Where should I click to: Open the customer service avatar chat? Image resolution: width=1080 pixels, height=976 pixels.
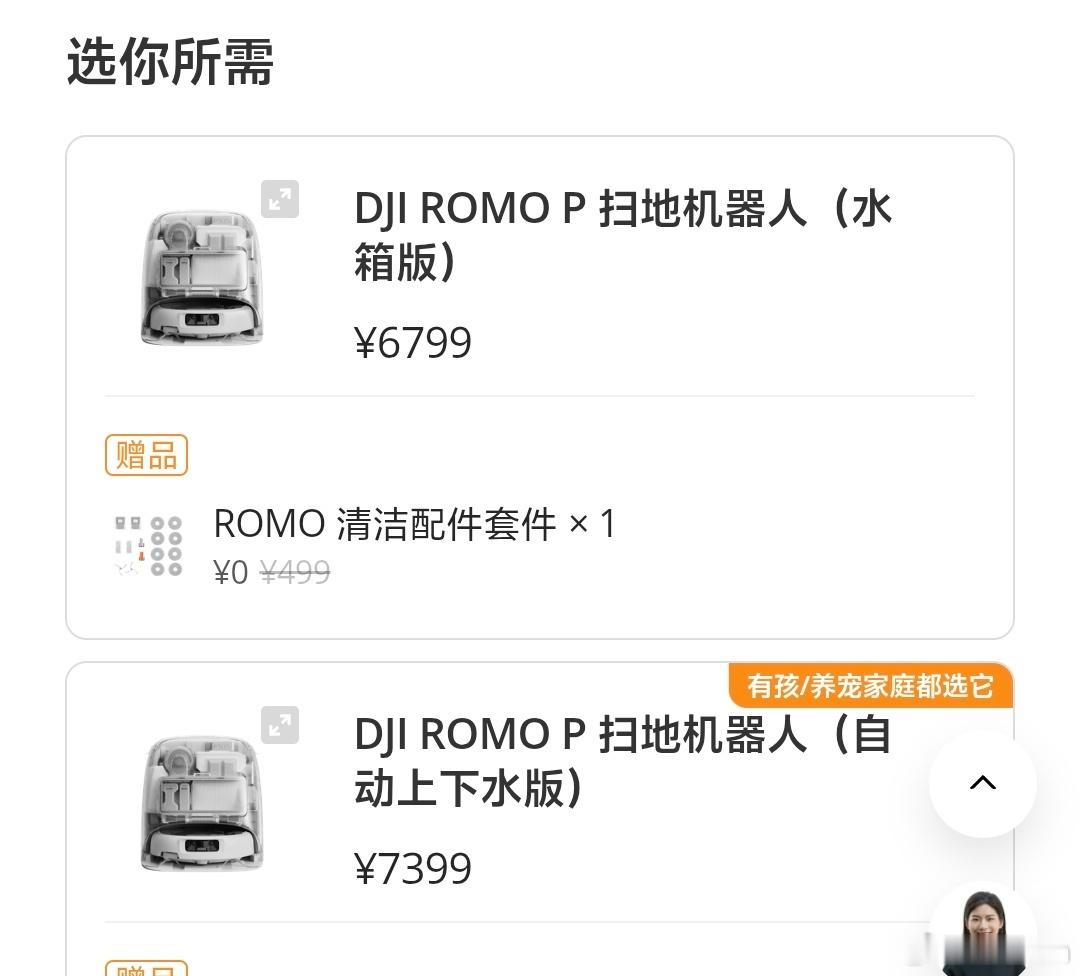tap(984, 931)
